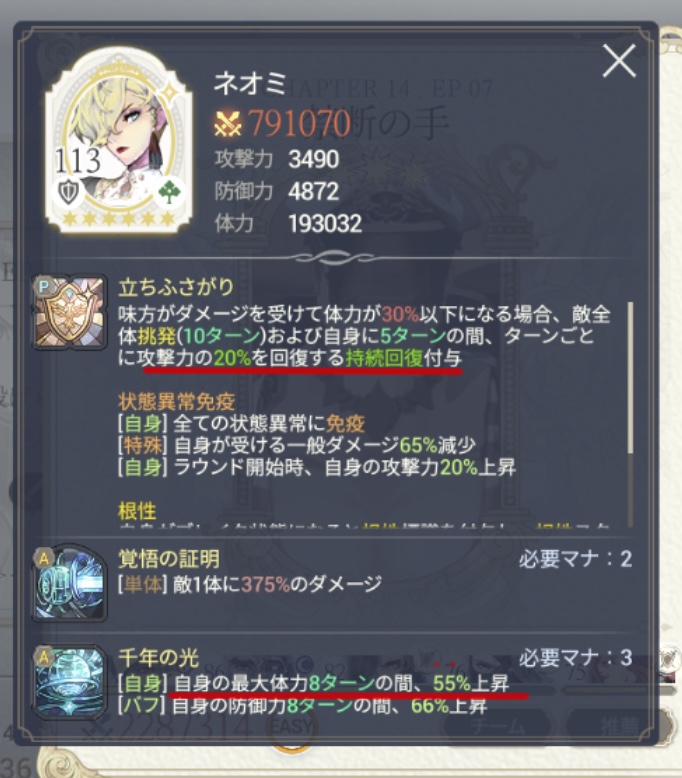
Task: Tap the shield class icon on portrait
Action: pyautogui.click(x=69, y=191)
